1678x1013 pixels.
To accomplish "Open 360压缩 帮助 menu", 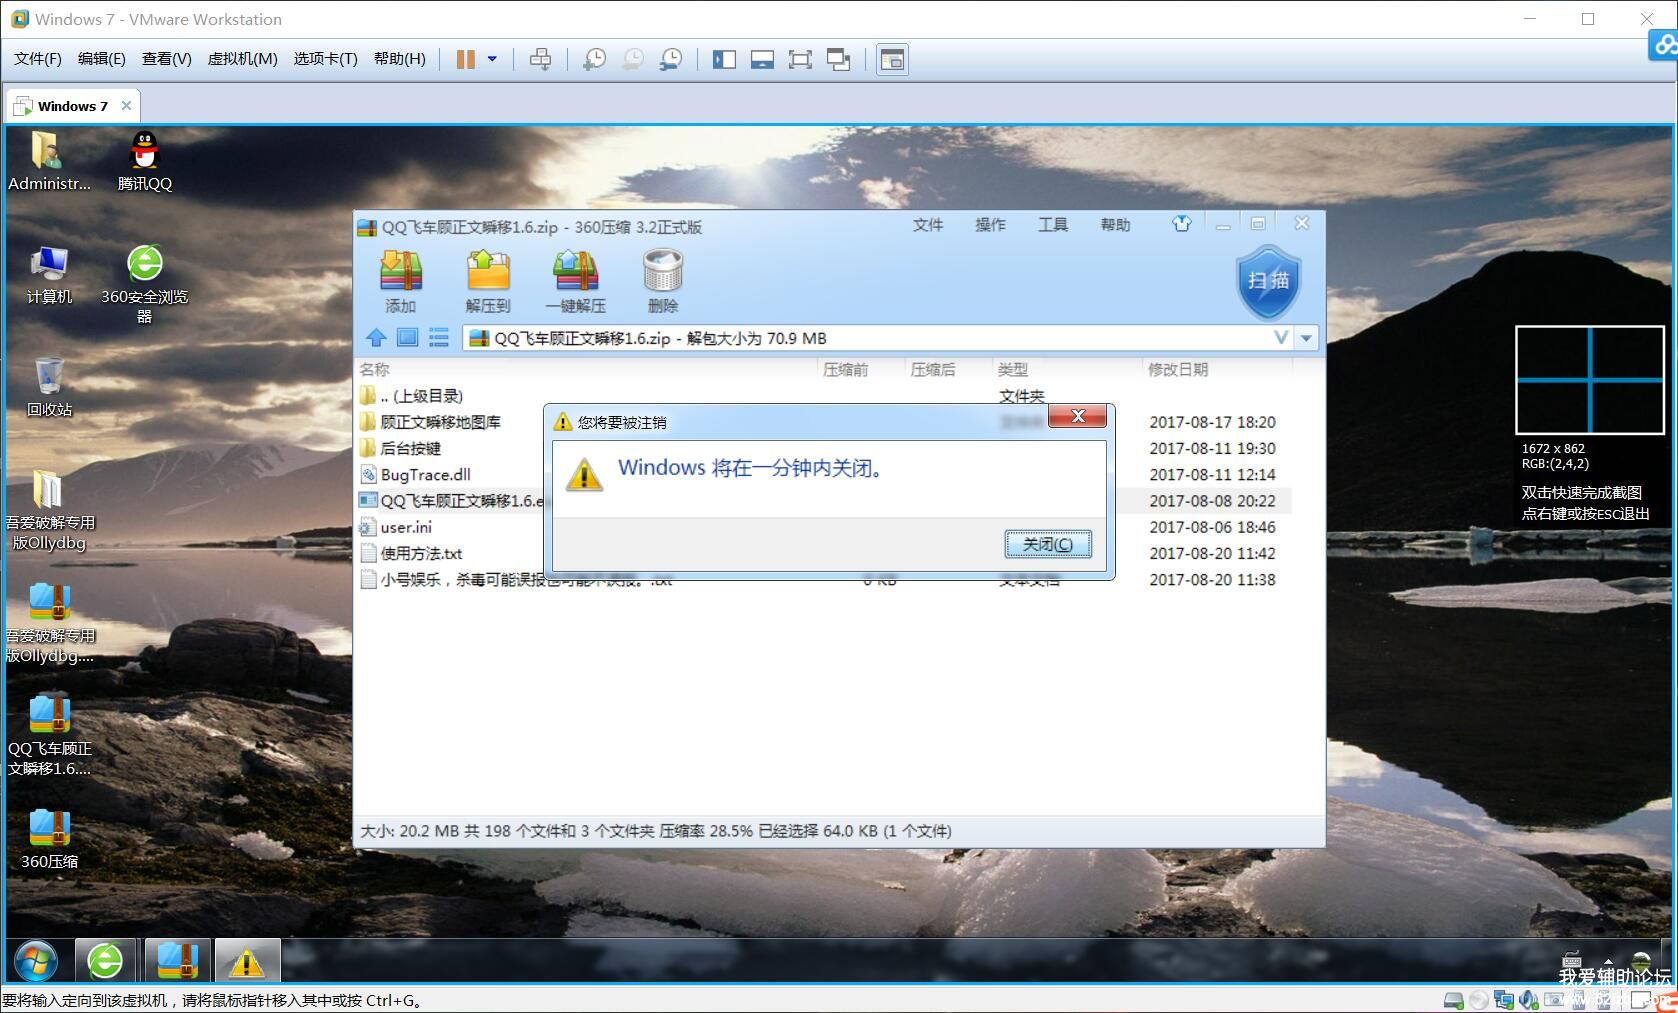I will (1115, 225).
